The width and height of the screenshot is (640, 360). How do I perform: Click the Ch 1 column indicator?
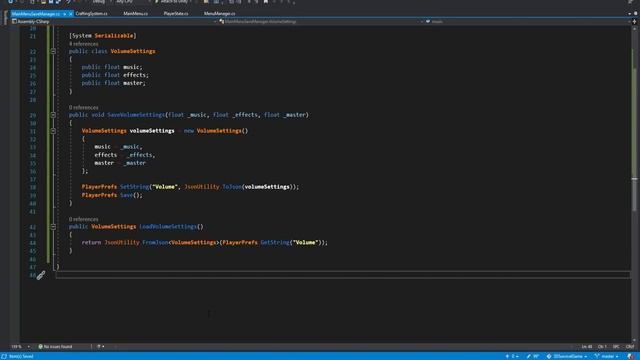602,347
